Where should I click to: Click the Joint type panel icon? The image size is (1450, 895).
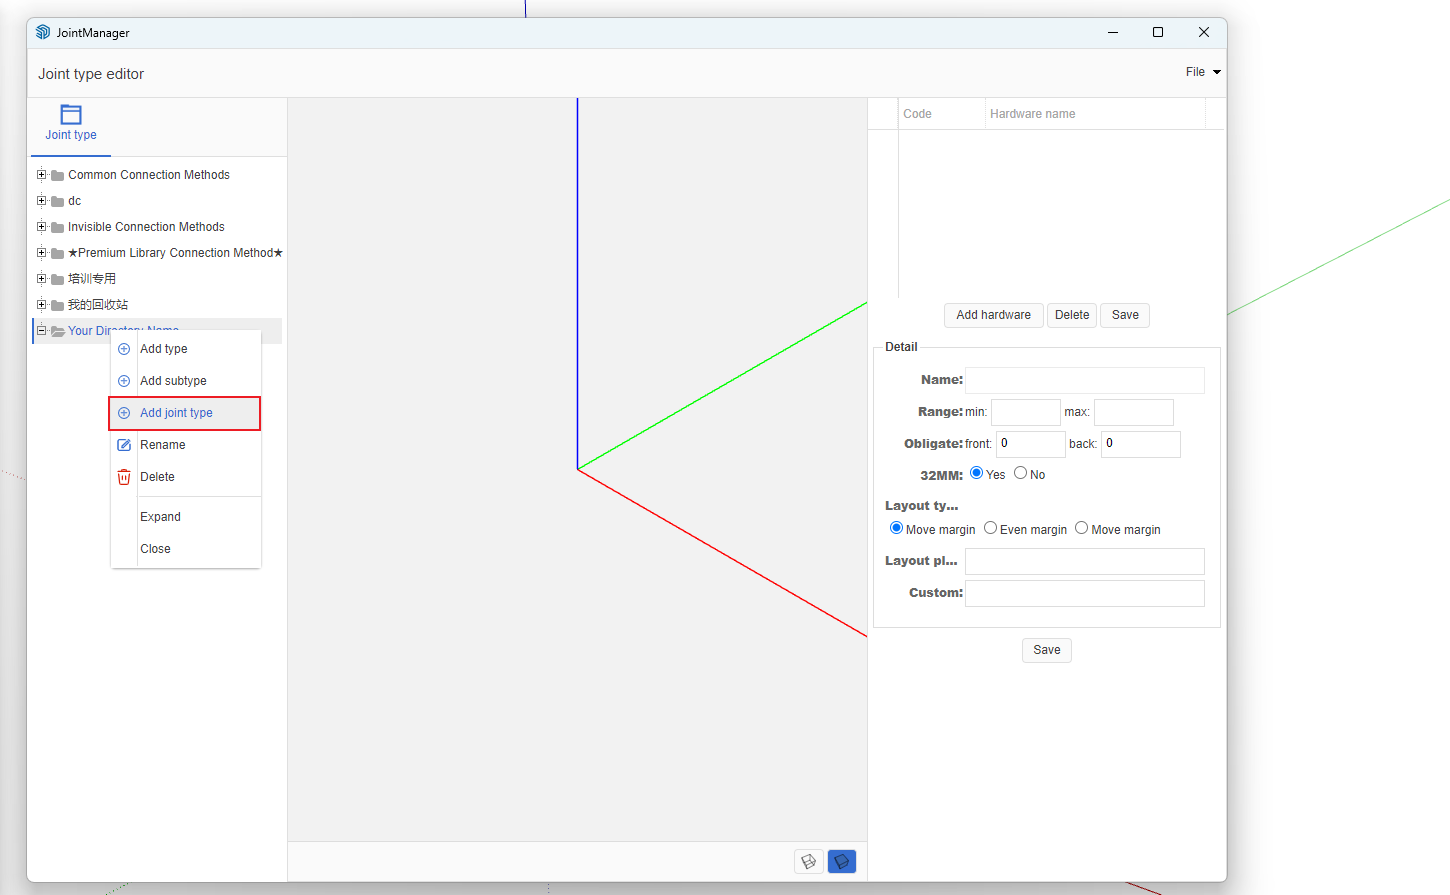click(x=71, y=115)
